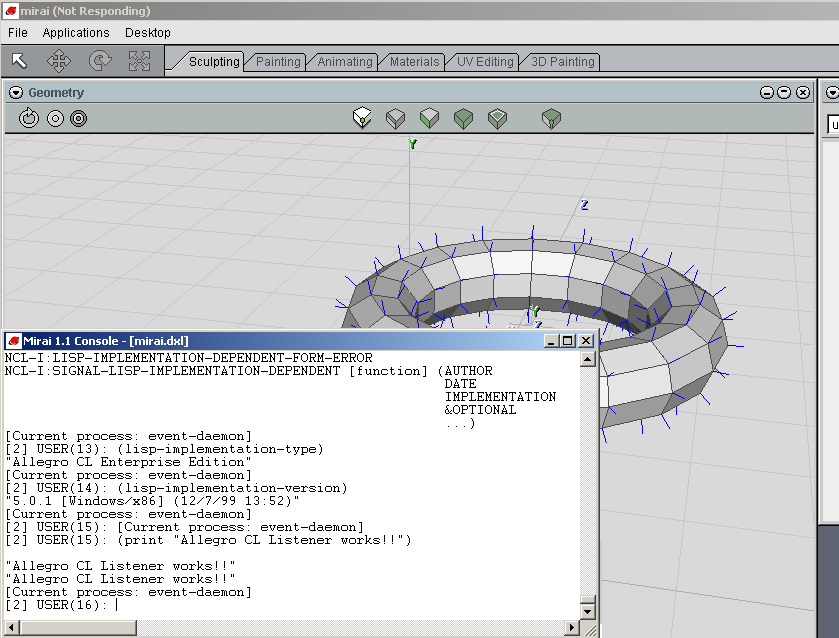The width and height of the screenshot is (839, 638).
Task: Click the second round button of Geometry panel
Action: point(784,93)
